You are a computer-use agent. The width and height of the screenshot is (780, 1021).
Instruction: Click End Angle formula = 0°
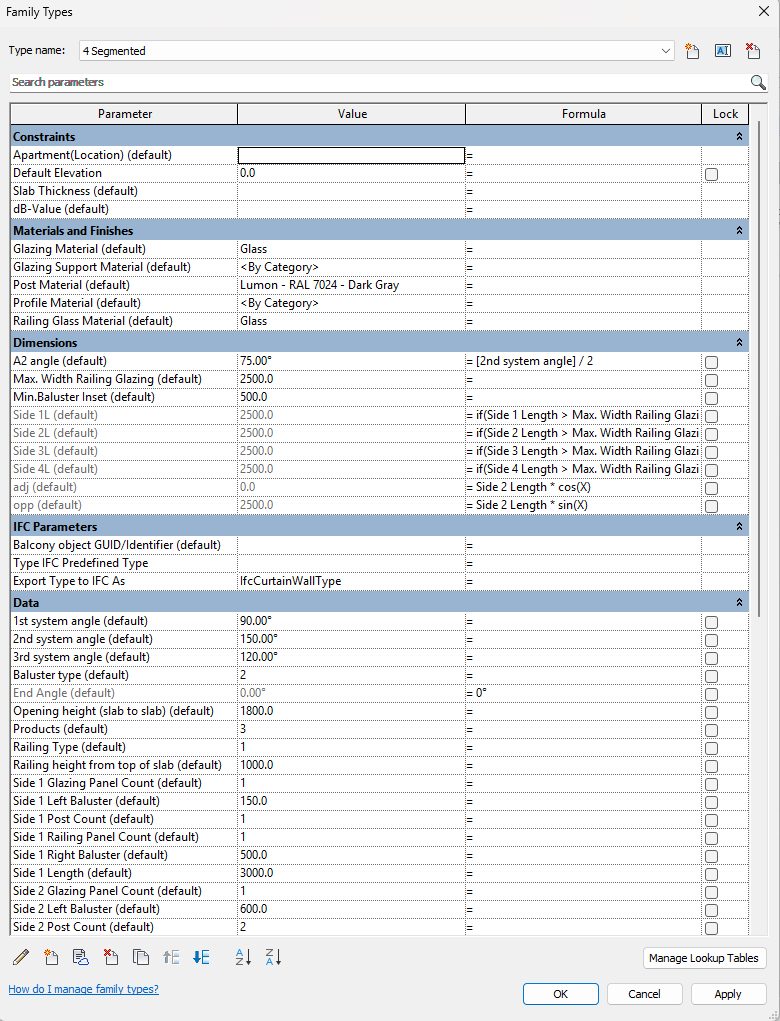click(x=583, y=693)
